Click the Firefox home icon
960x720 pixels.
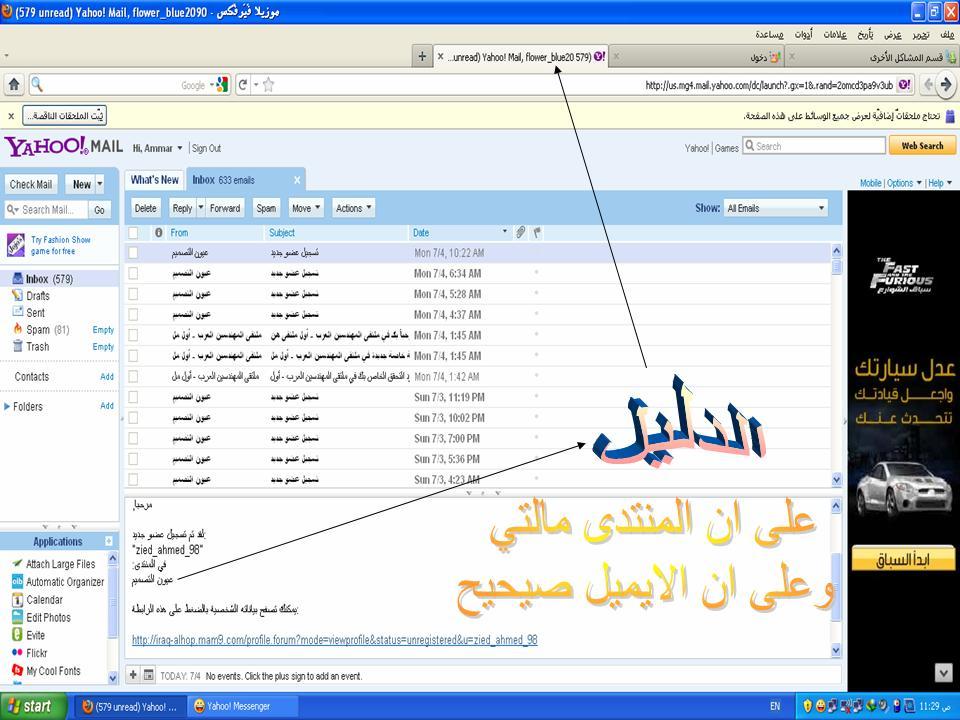pos(13,85)
